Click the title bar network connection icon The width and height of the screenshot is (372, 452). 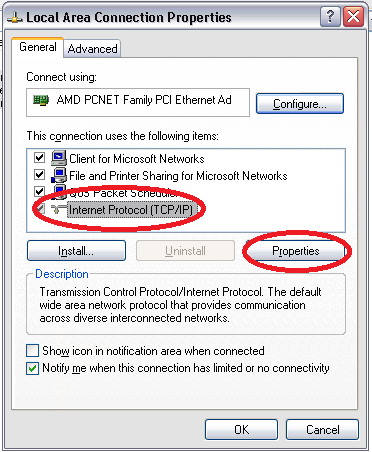15,17
